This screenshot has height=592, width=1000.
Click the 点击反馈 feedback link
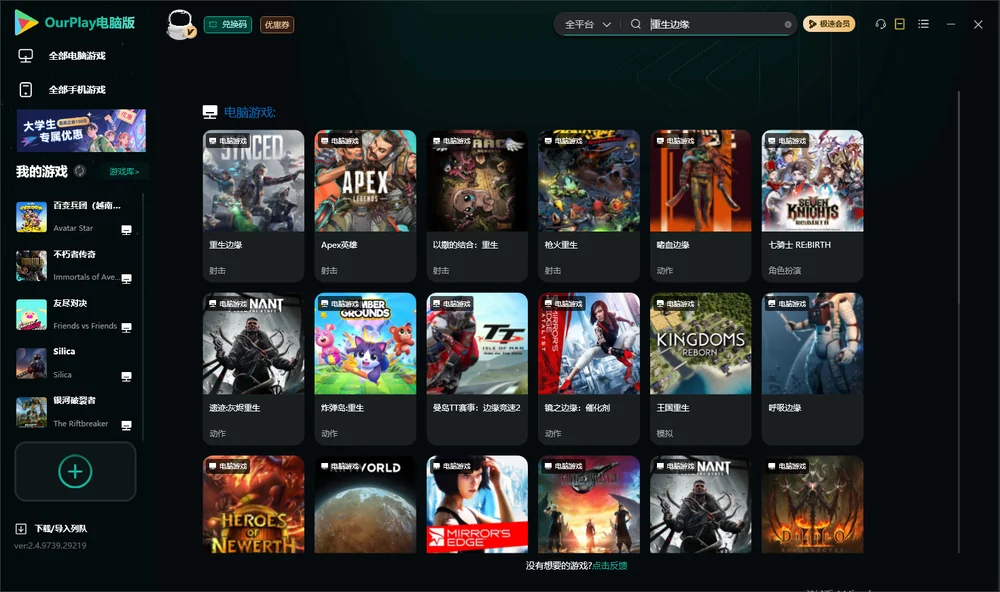click(x=610, y=565)
